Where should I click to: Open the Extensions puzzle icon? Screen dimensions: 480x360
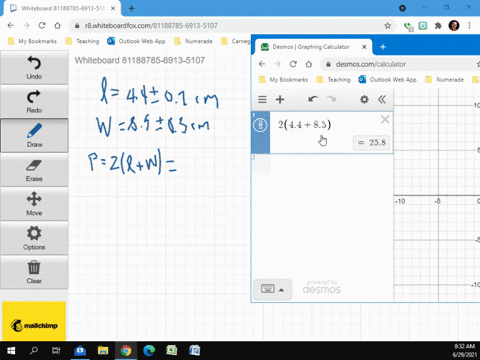point(438,26)
